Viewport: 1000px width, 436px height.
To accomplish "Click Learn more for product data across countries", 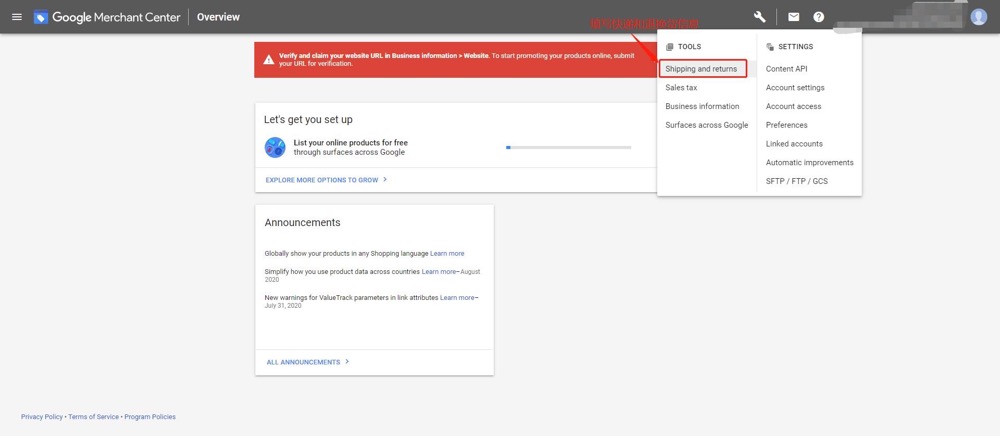I will [439, 272].
